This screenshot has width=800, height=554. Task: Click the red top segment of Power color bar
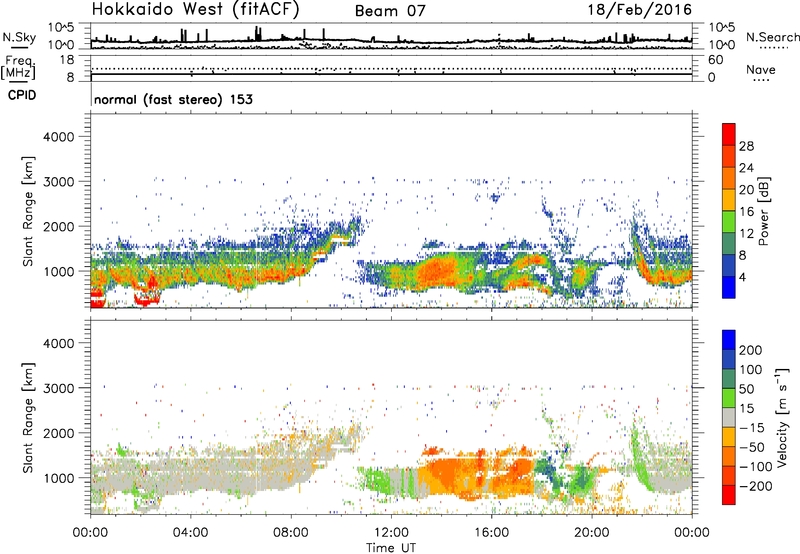tap(729, 134)
